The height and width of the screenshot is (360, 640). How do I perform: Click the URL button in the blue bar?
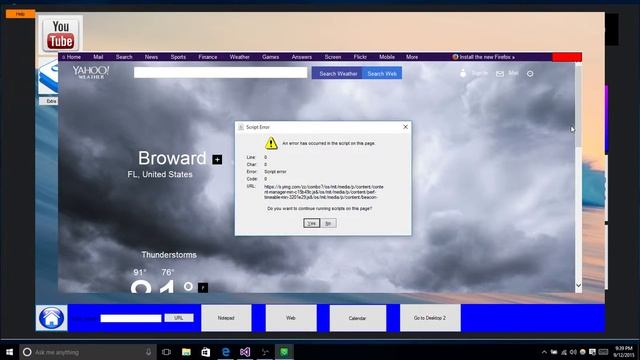(179, 318)
